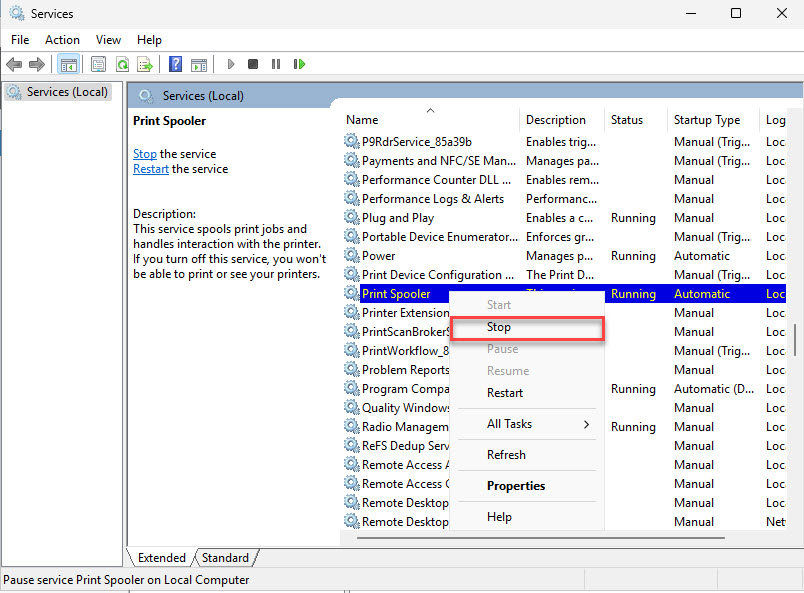Click gear icon beside Portable Device Enumerator
The height and width of the screenshot is (593, 804).
[351, 236]
